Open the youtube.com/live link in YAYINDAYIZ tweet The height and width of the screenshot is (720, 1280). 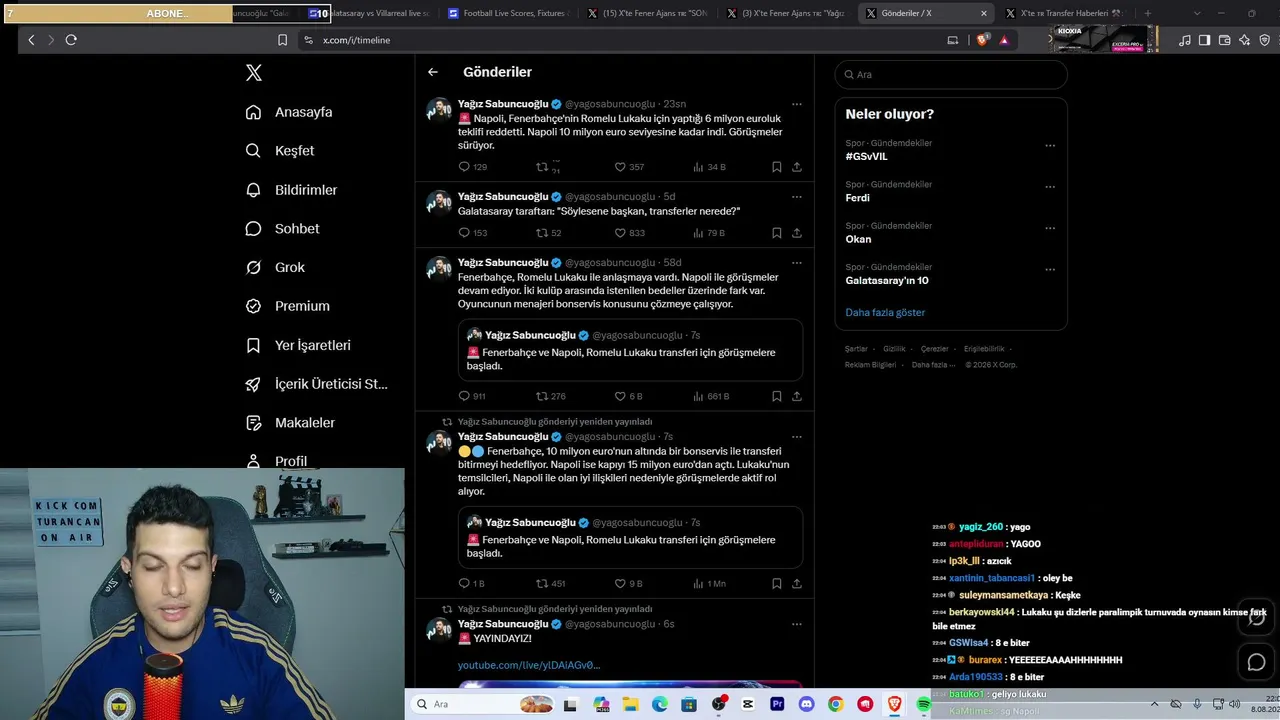pyautogui.click(x=529, y=665)
